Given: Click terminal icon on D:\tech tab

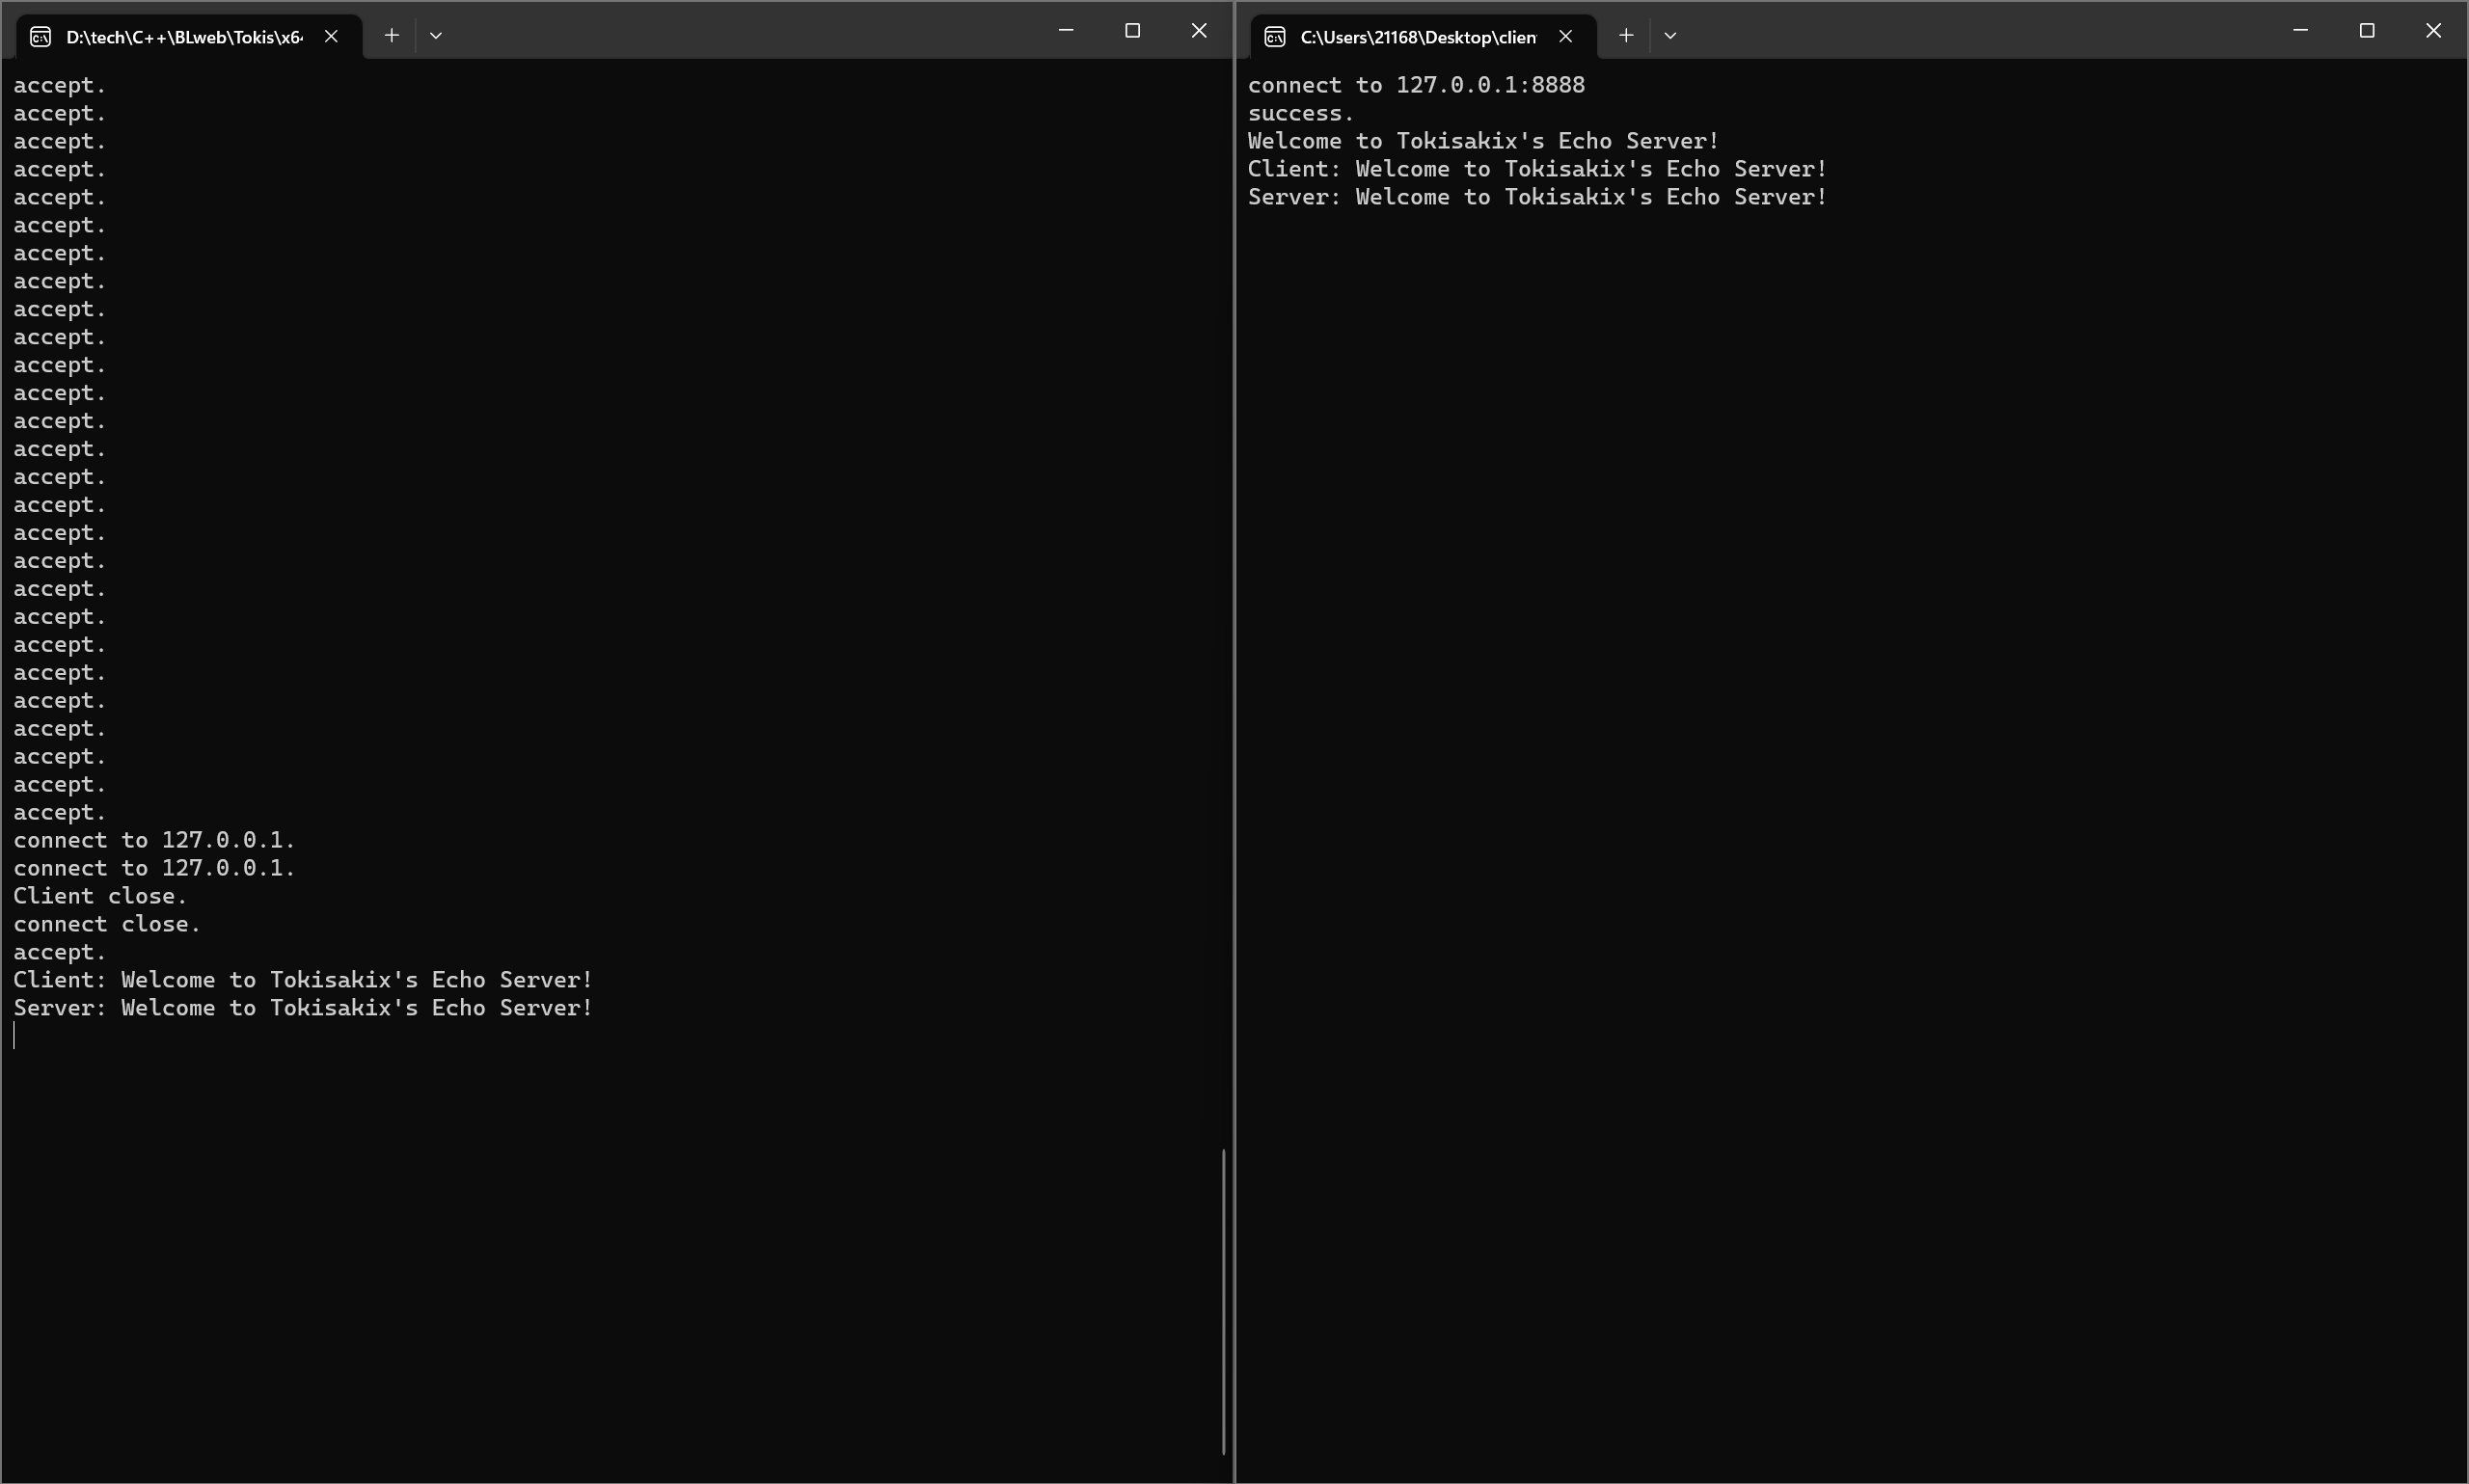Looking at the screenshot, I should tap(40, 37).
